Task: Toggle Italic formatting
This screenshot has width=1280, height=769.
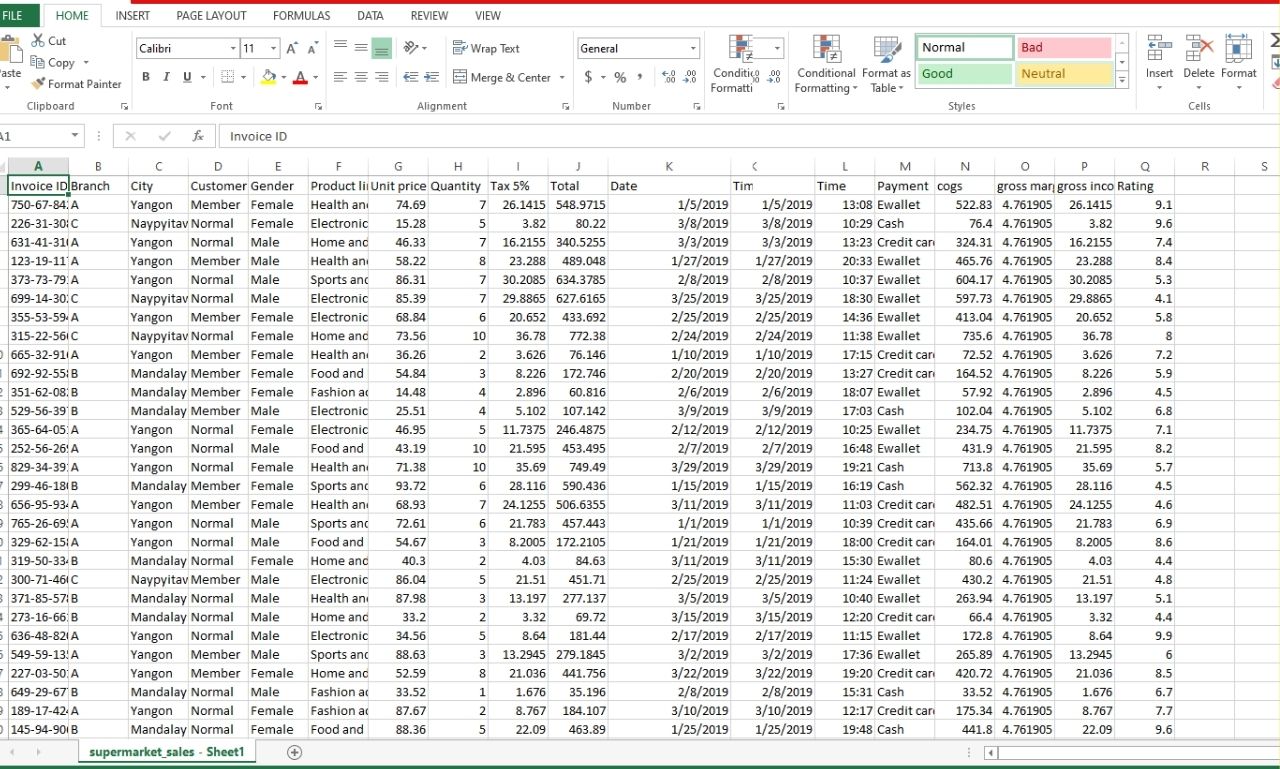Action: point(166,77)
